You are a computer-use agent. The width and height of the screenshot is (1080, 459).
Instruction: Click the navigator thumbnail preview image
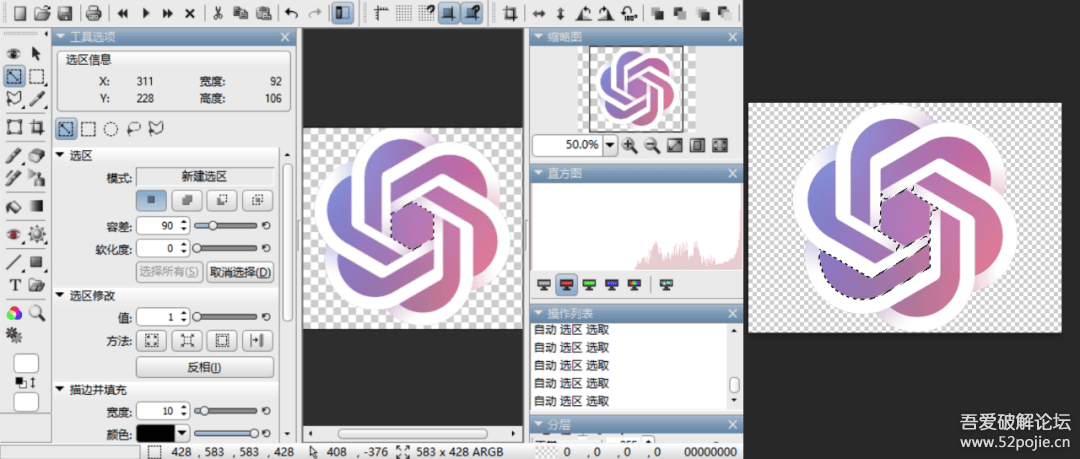[x=636, y=88]
